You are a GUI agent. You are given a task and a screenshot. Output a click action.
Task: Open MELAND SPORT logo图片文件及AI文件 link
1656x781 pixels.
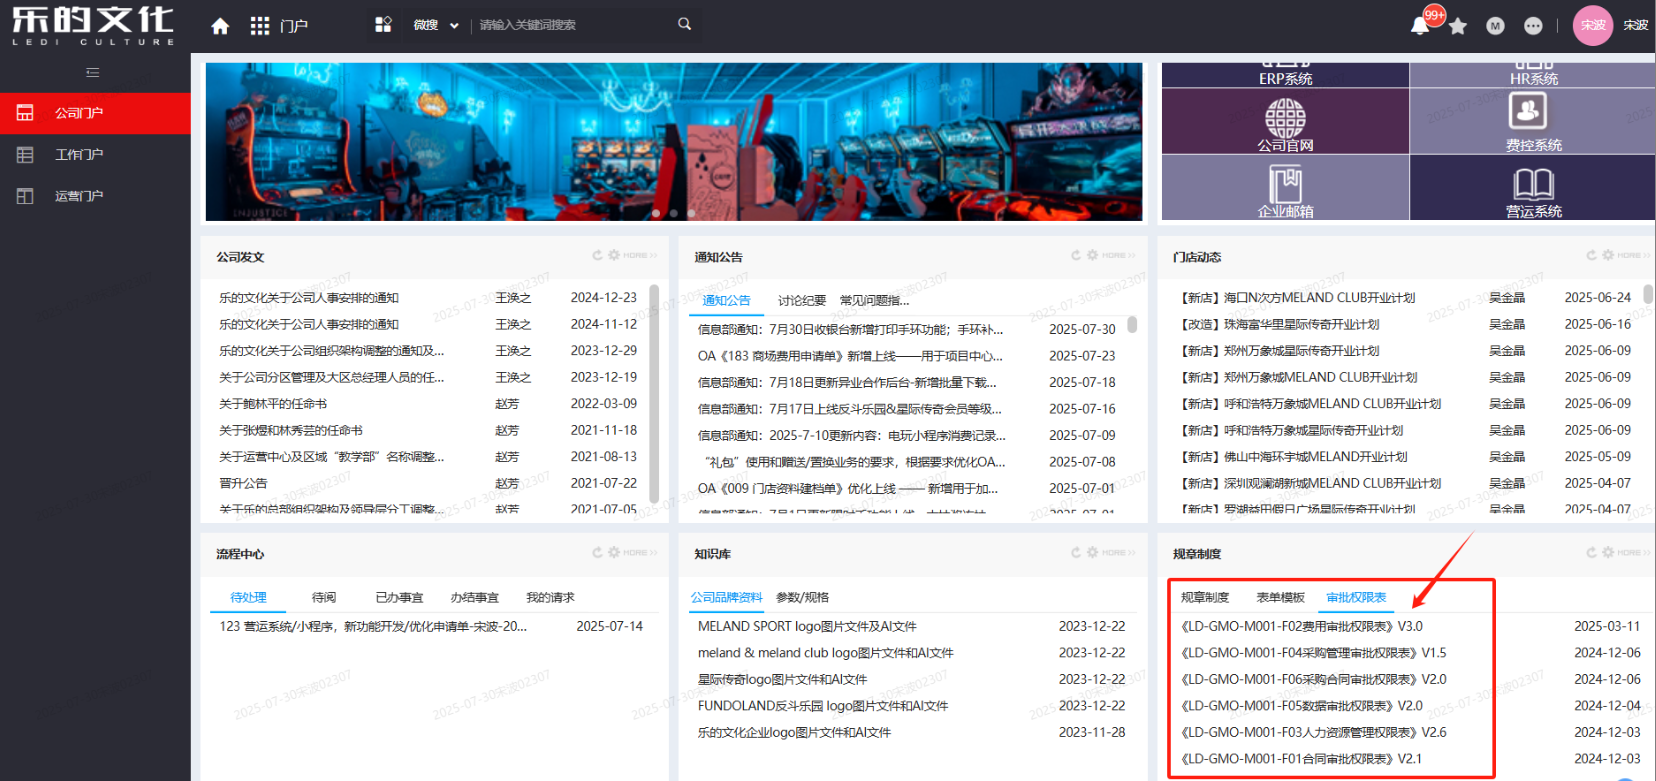point(806,626)
